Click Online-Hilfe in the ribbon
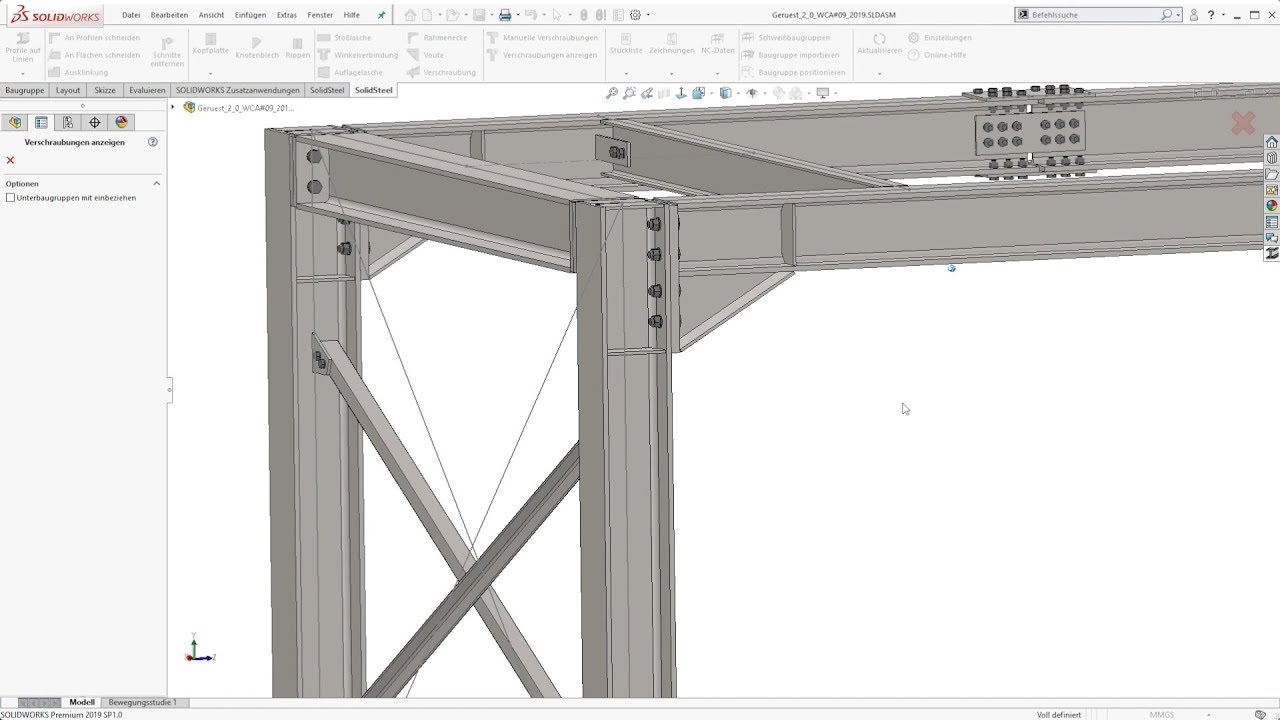 [x=936, y=55]
